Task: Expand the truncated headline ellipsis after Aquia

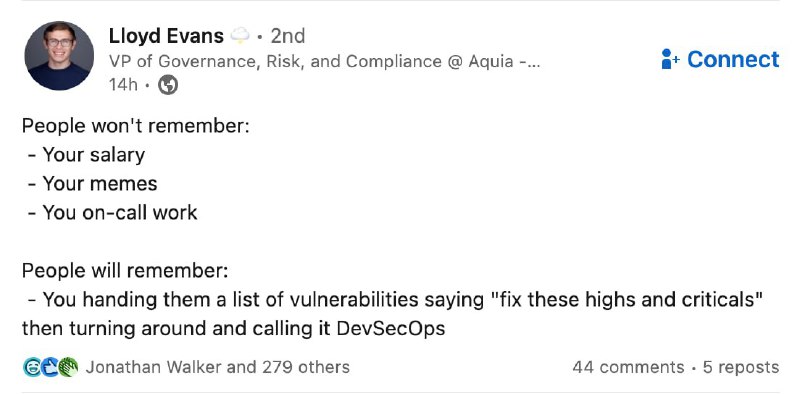Action: pos(530,62)
